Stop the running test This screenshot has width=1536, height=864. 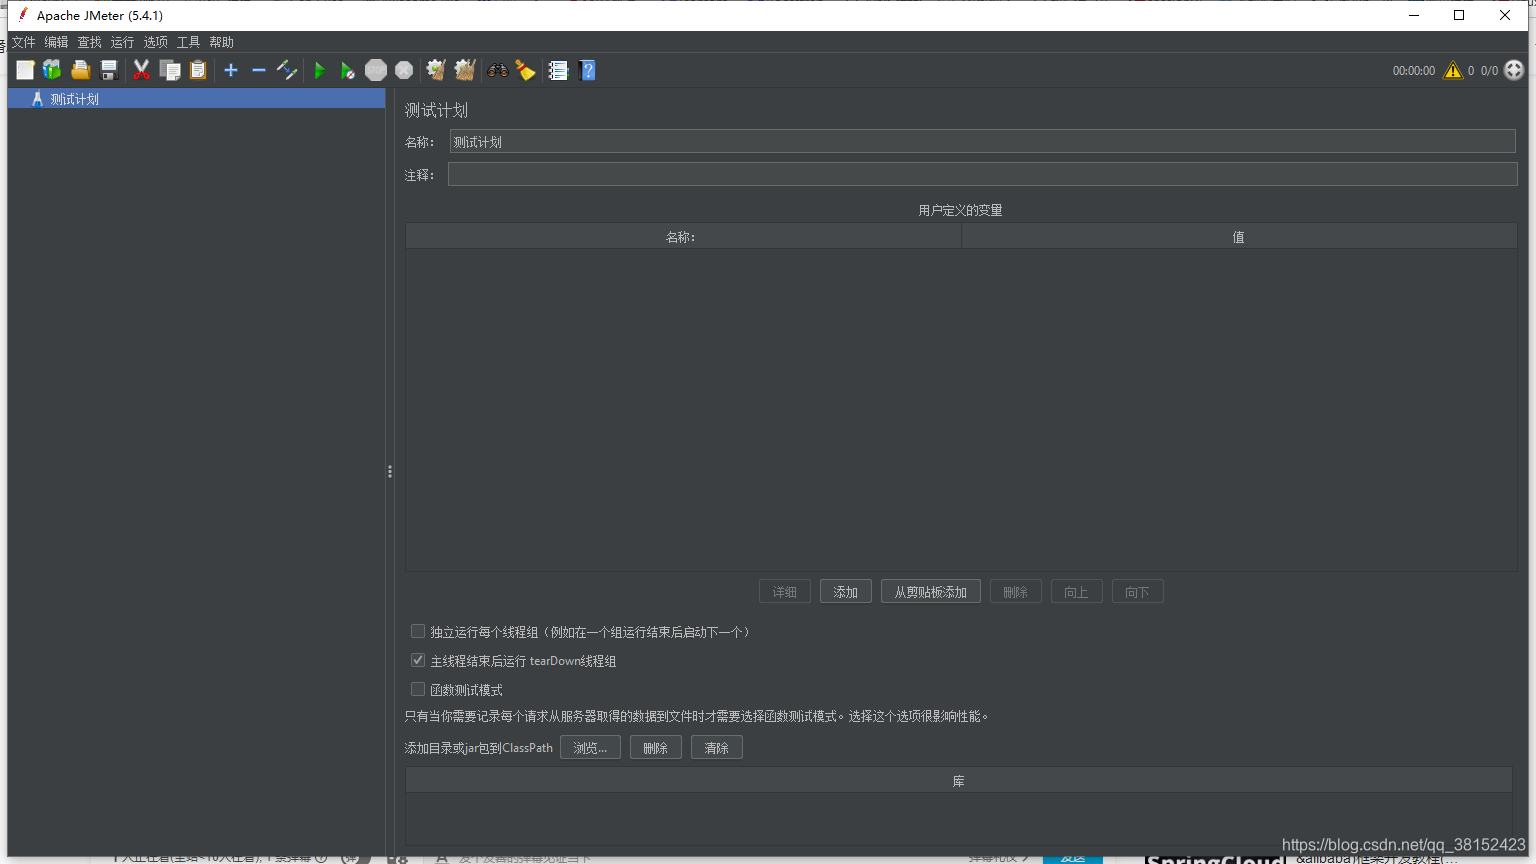(376, 70)
